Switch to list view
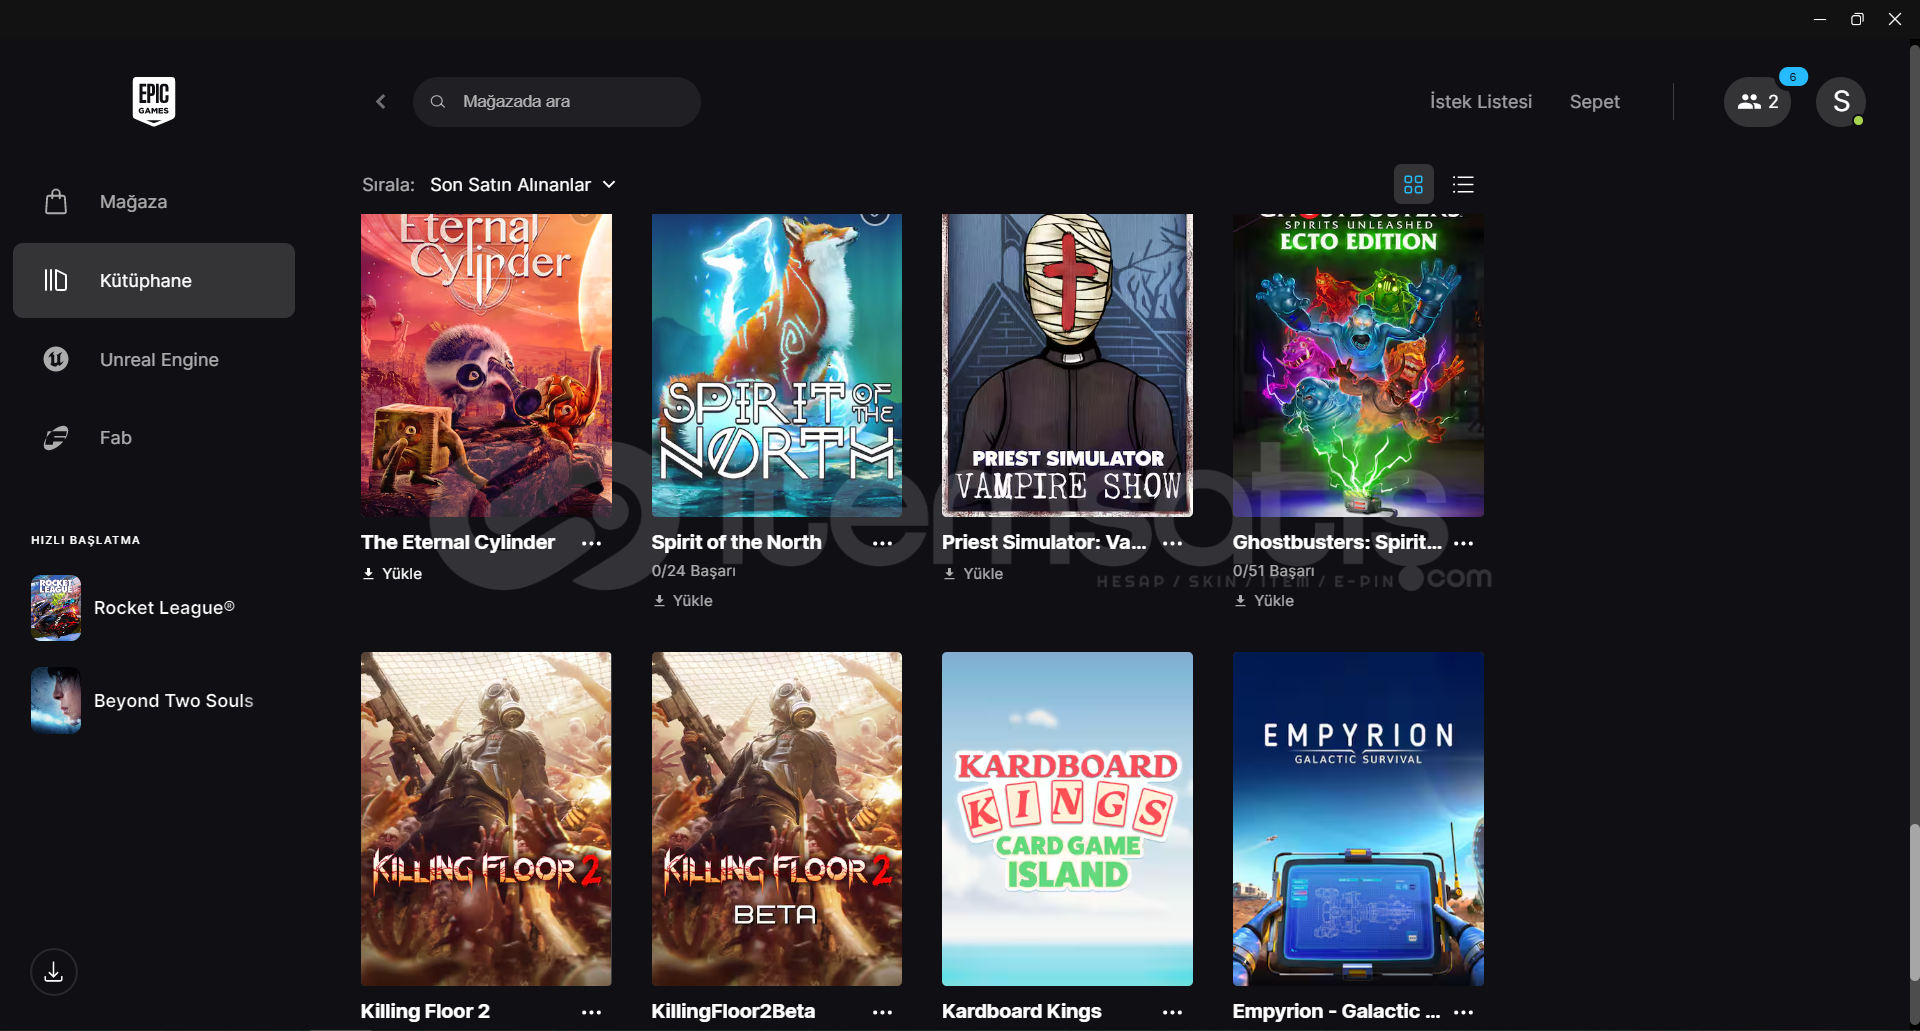The width and height of the screenshot is (1920, 1031). [x=1464, y=185]
